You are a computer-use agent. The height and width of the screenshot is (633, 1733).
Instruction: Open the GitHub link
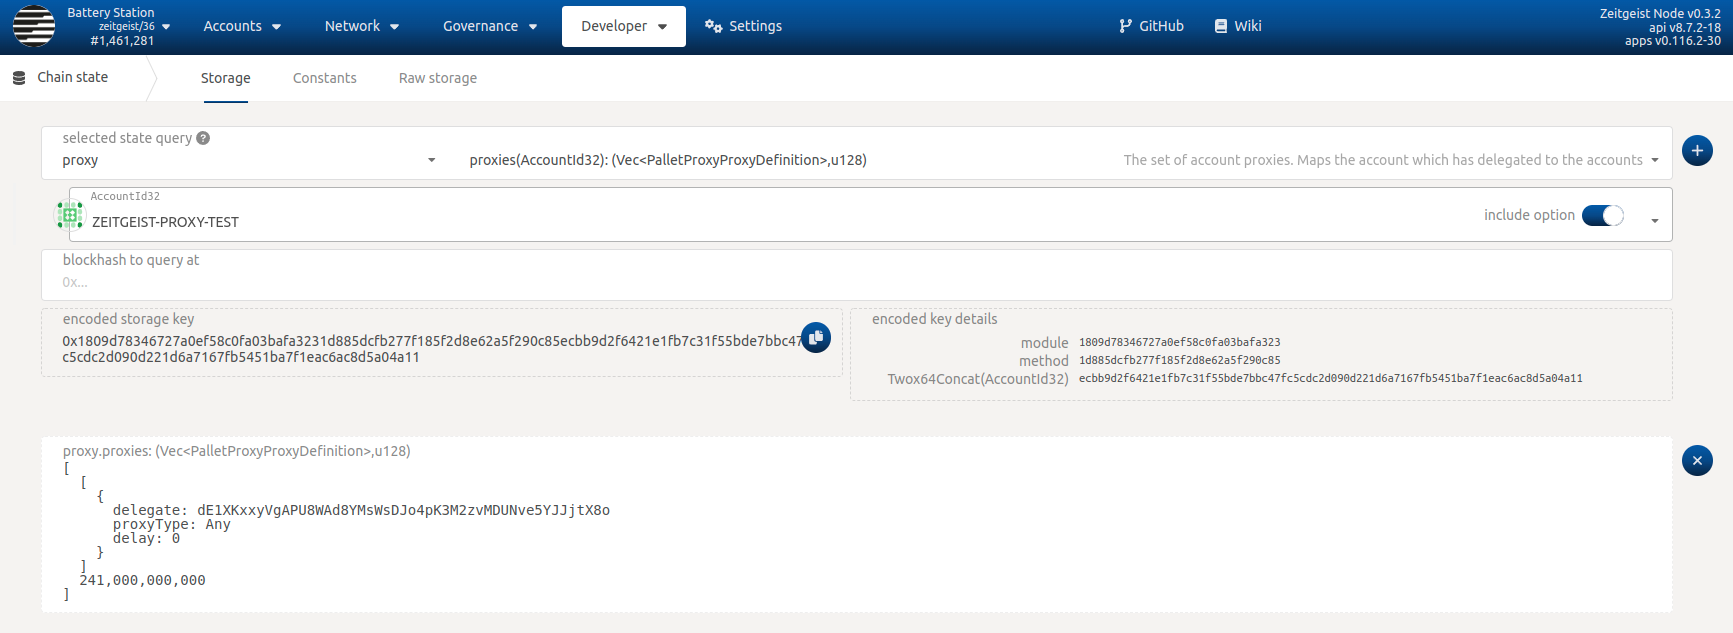1151,26
